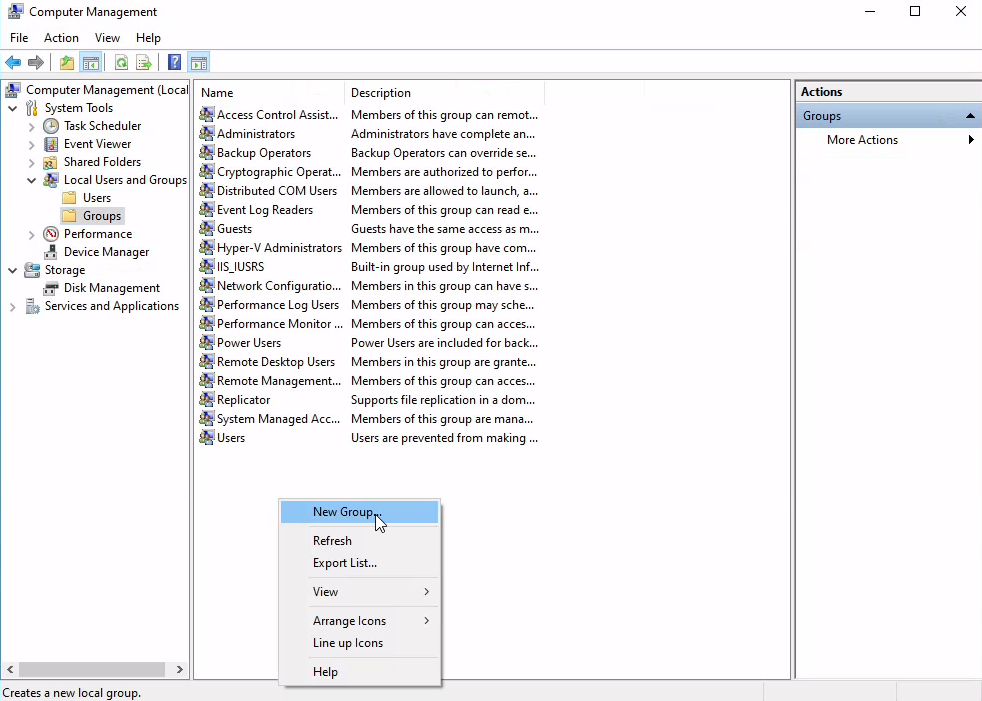This screenshot has height=701, width=982.
Task: Sort by the Description column header
Action: [381, 93]
